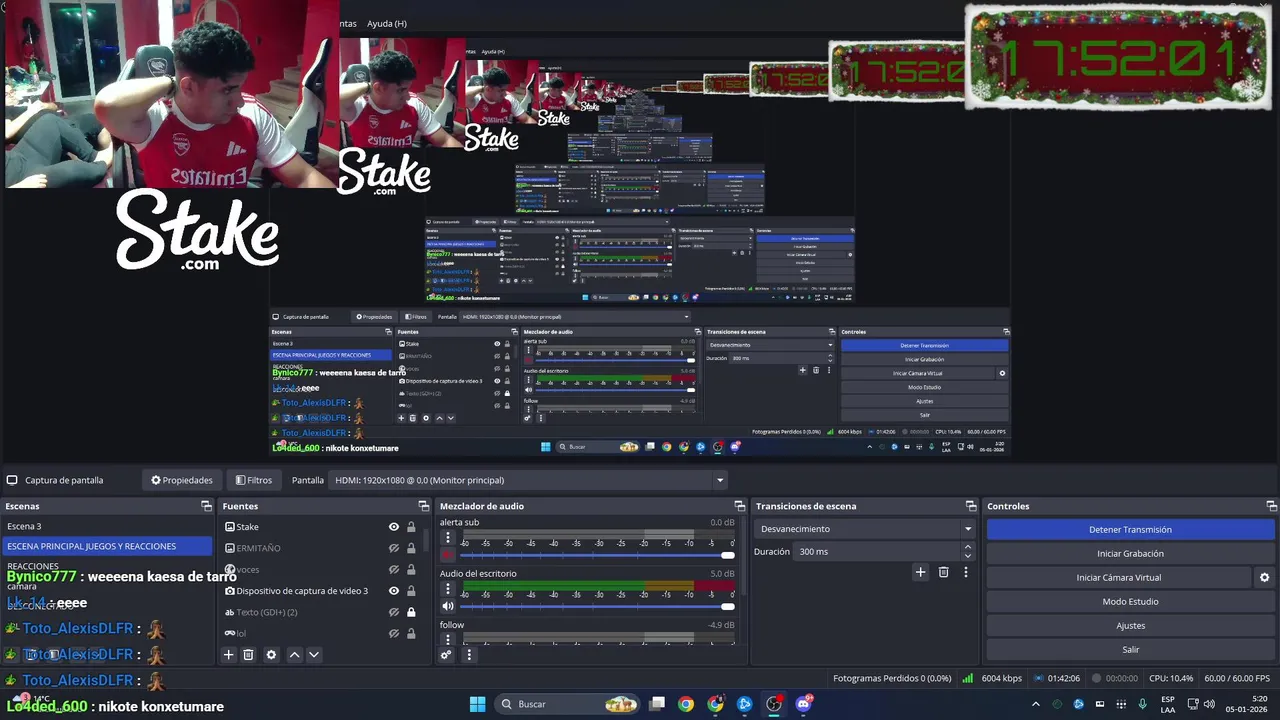Click Detener Transmisión button
The height and width of the screenshot is (720, 1280).
(1130, 530)
